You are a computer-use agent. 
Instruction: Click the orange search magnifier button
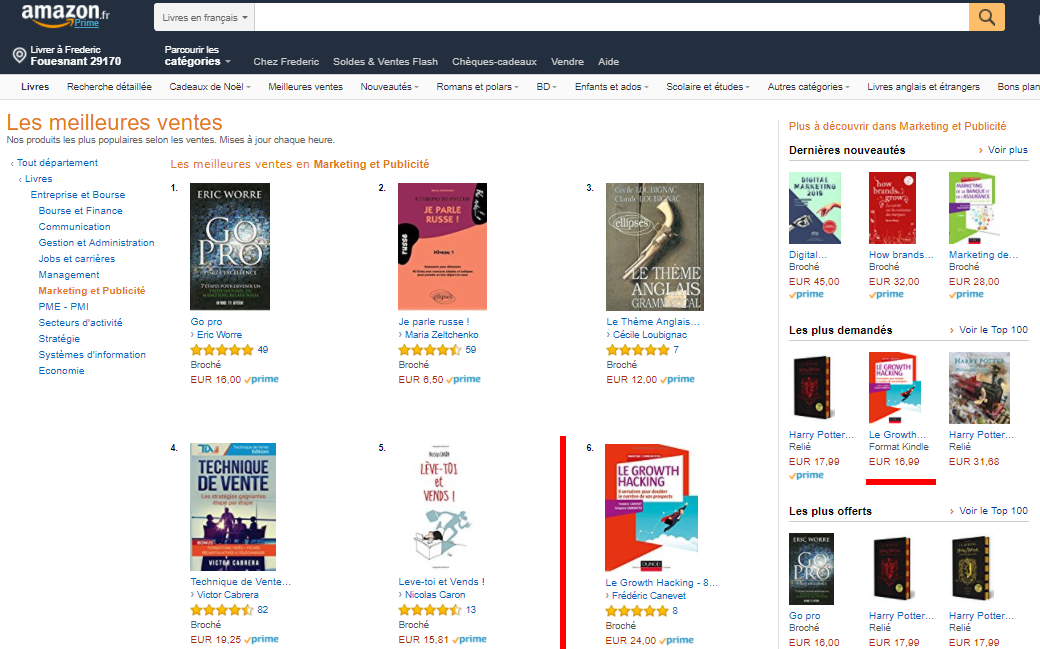986,17
